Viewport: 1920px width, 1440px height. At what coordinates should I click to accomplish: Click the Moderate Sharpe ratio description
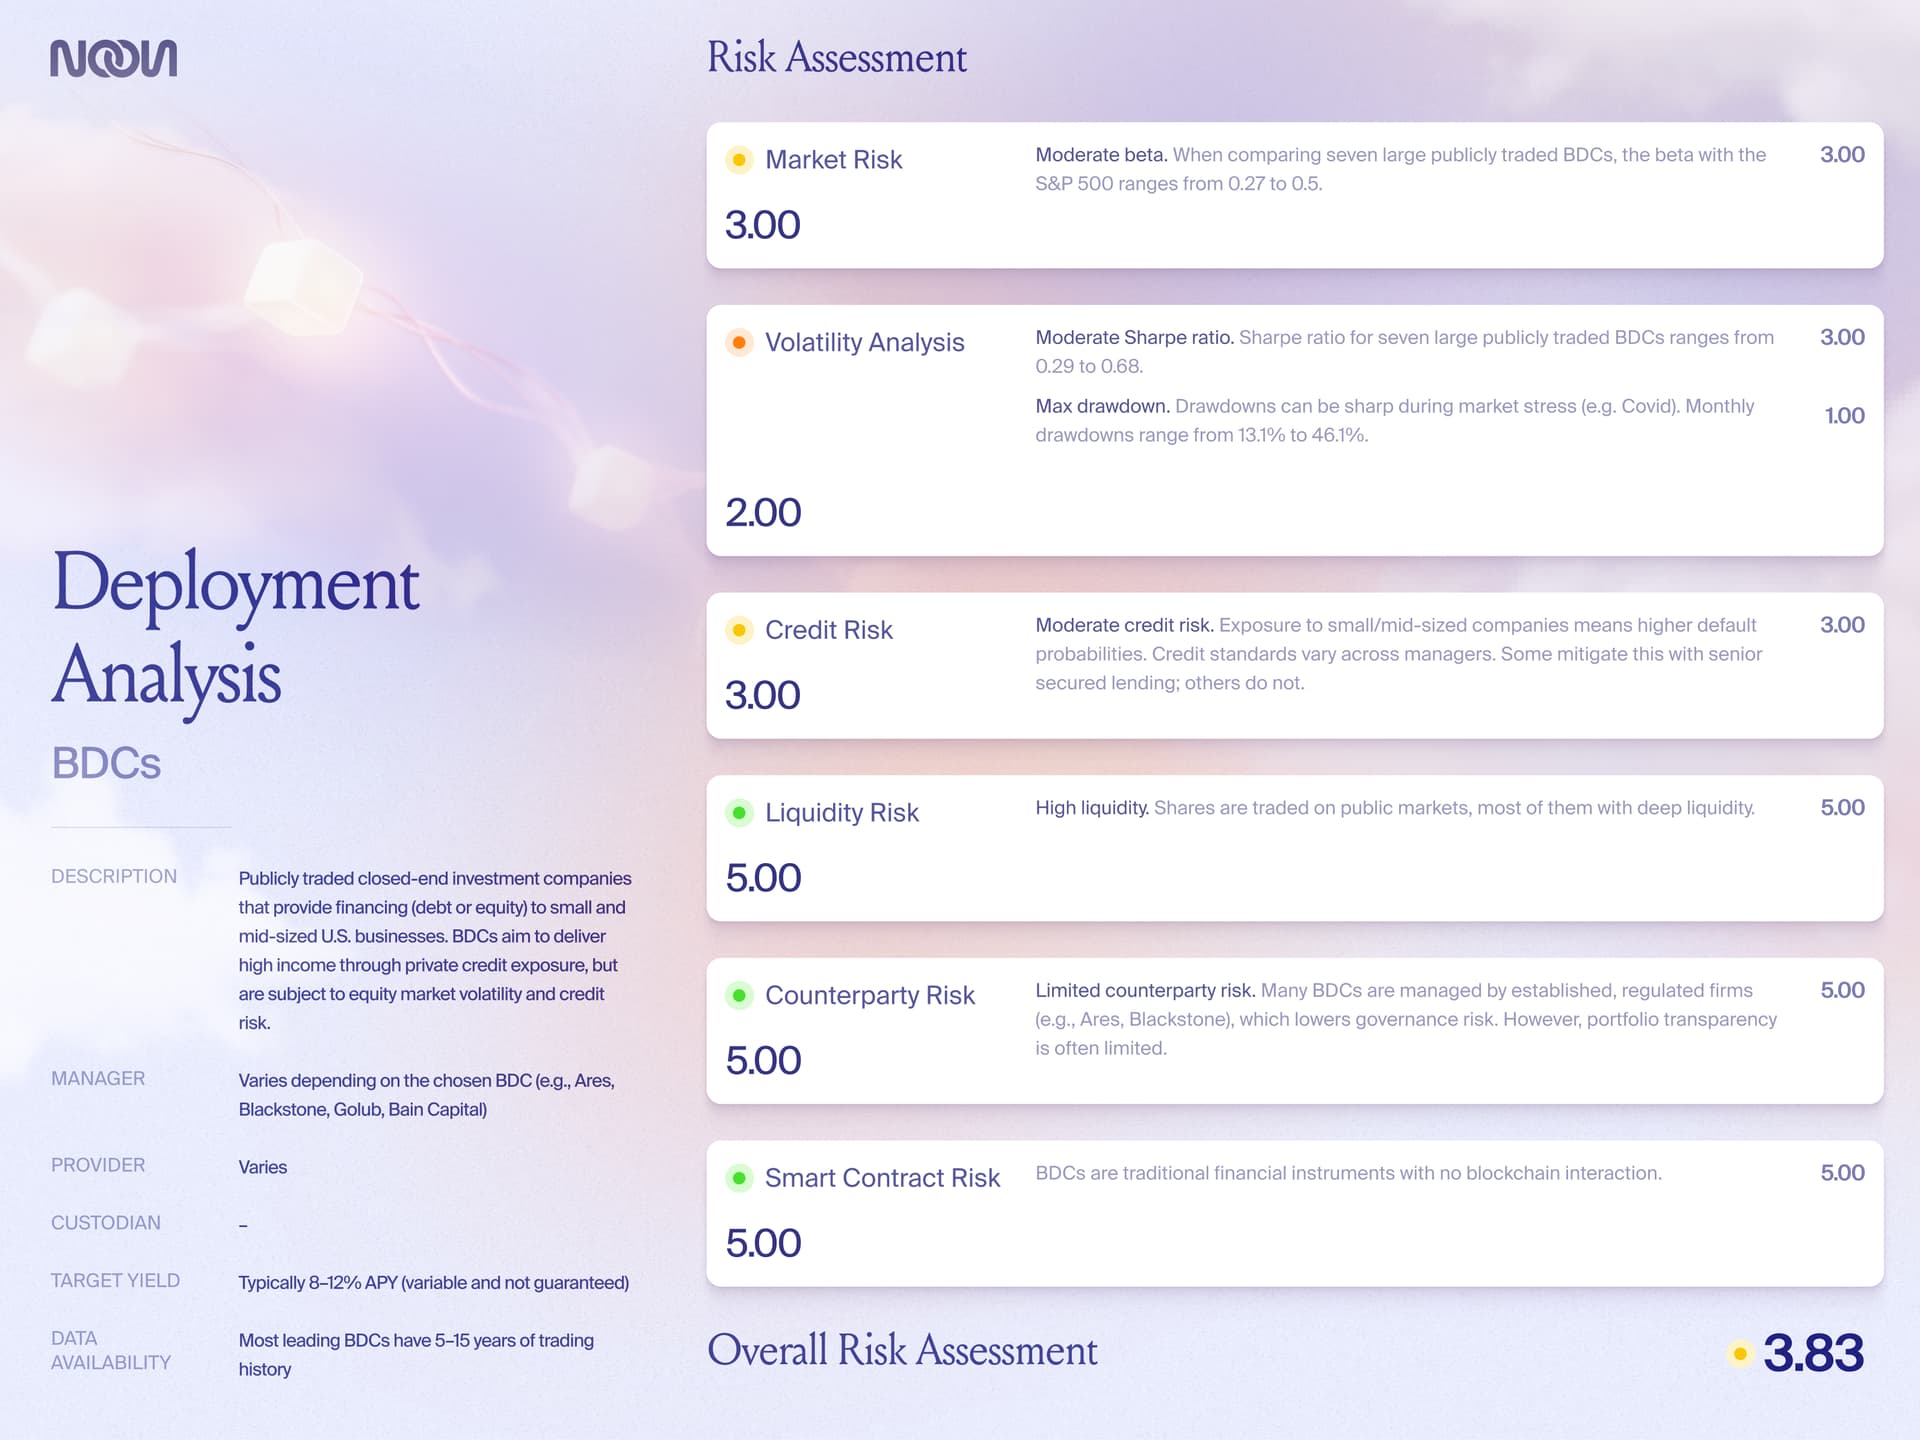click(1404, 352)
